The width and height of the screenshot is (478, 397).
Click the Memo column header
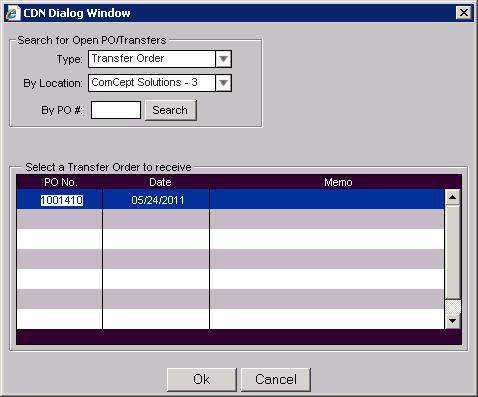pyautogui.click(x=338, y=182)
